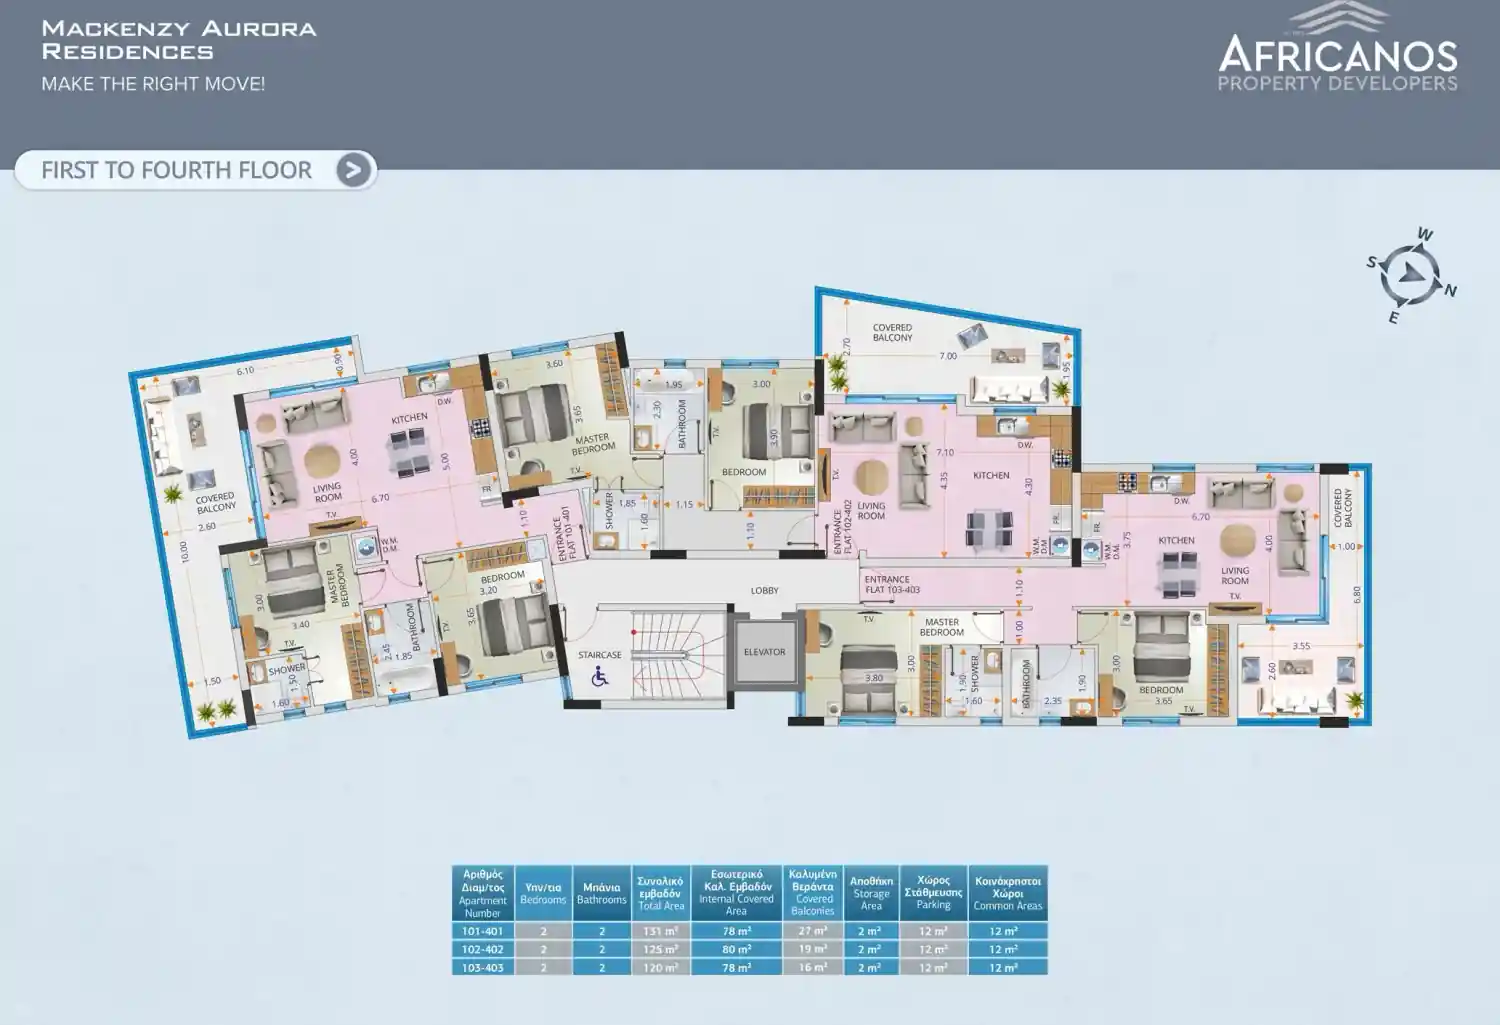Screen dimensions: 1500x1025
Task: Click the Total Area column header
Action: pyautogui.click(x=661, y=893)
